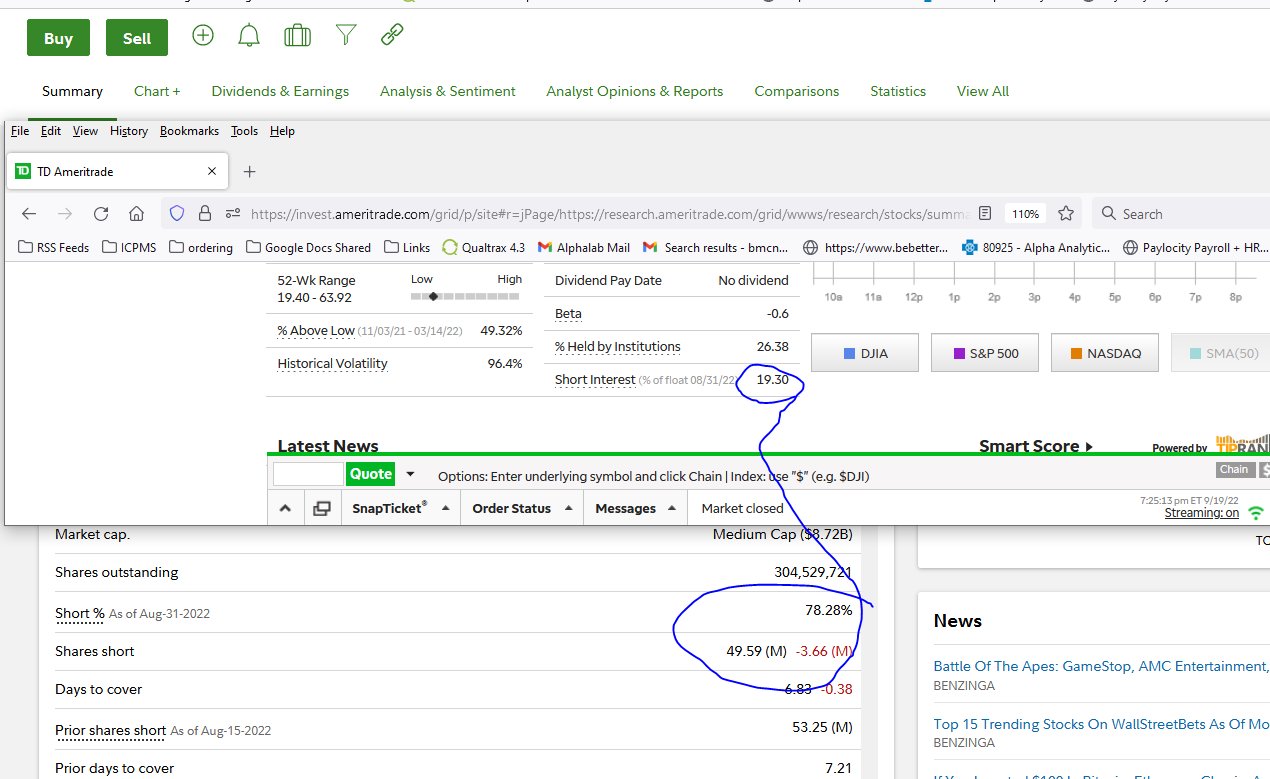Open the bebetter bookmark

[876, 247]
